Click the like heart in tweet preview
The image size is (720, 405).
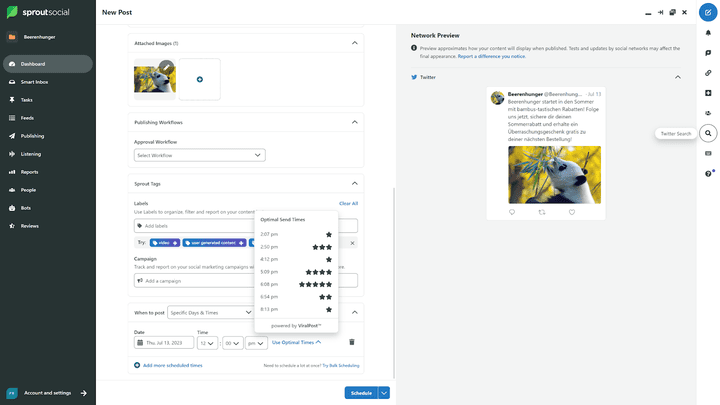(x=572, y=212)
